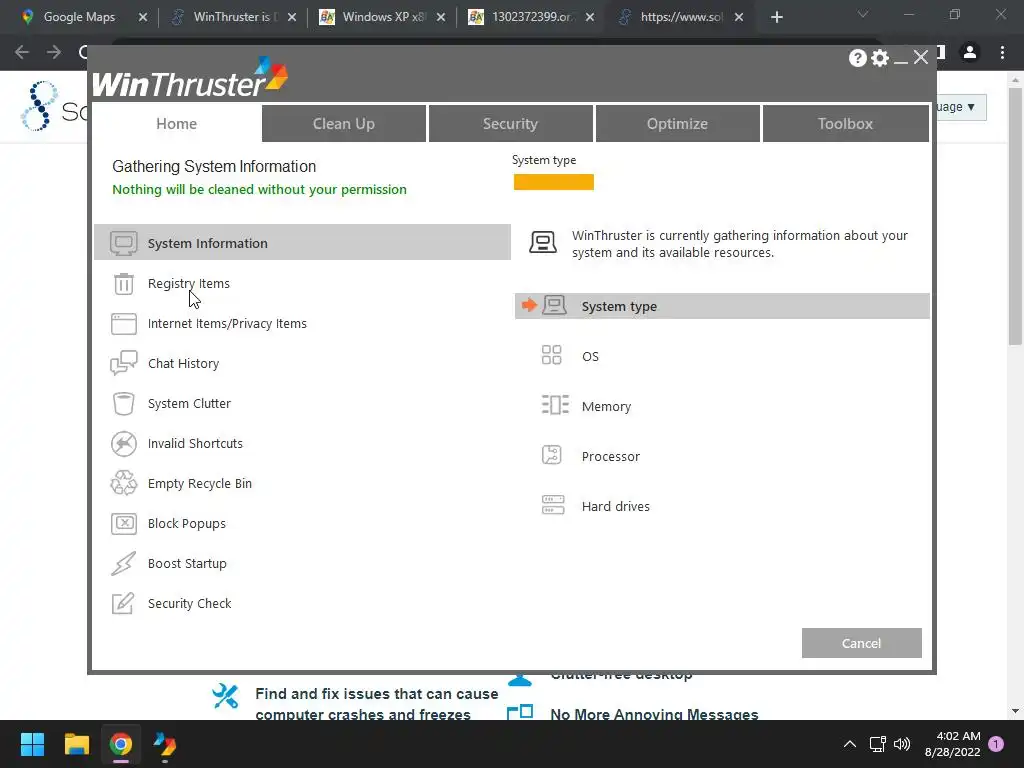
Task: Select Block Popups label
Action: (187, 524)
